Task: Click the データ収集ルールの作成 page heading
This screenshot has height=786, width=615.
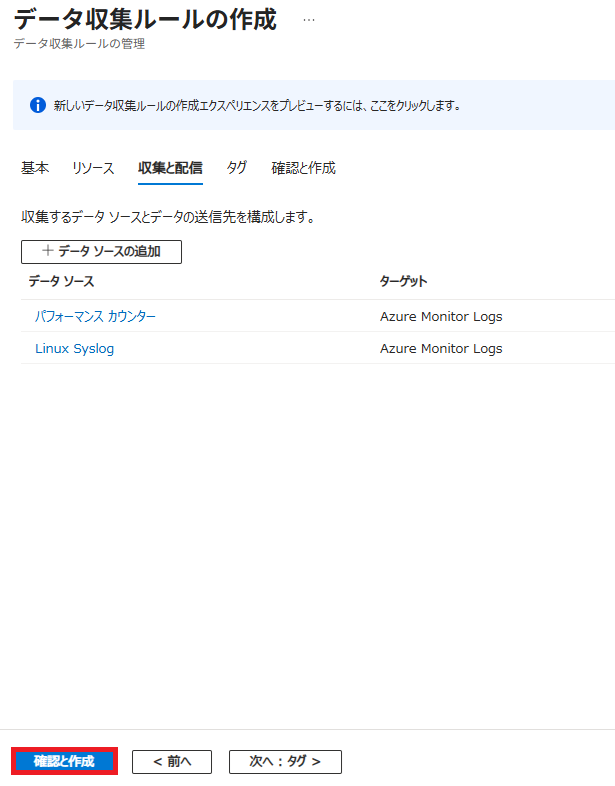Action: (x=145, y=18)
